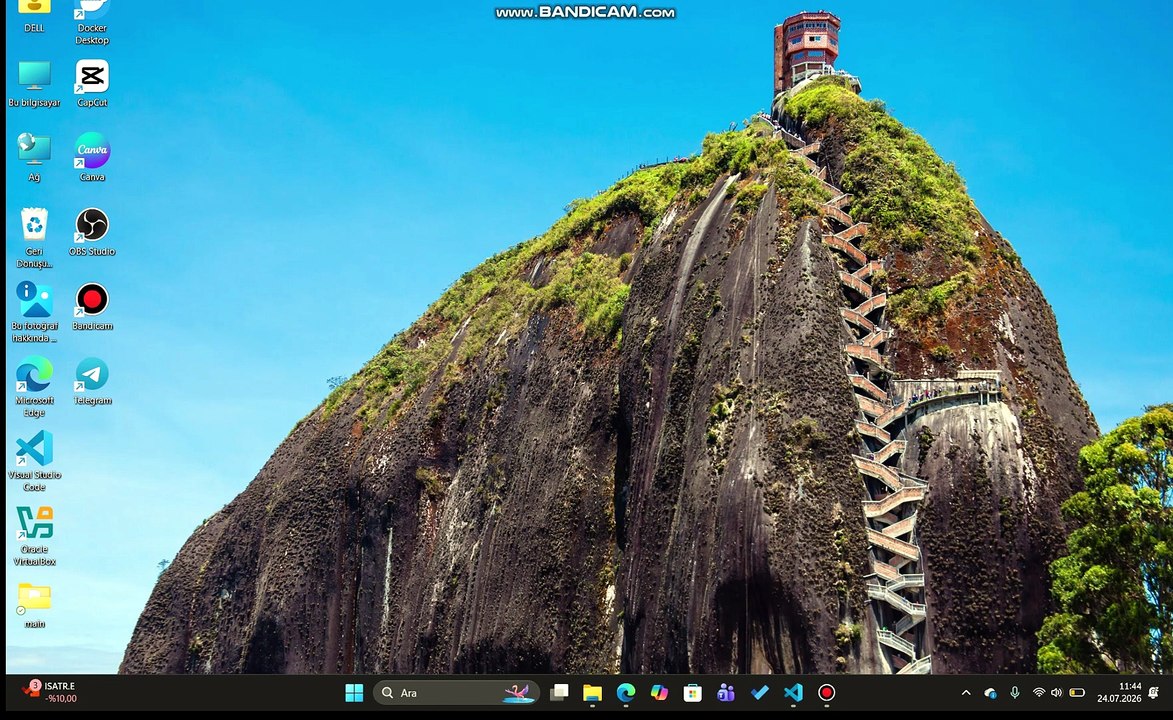Open Visual Studio Code from the taskbar
Screen dimensions: 1173x720
(793, 693)
